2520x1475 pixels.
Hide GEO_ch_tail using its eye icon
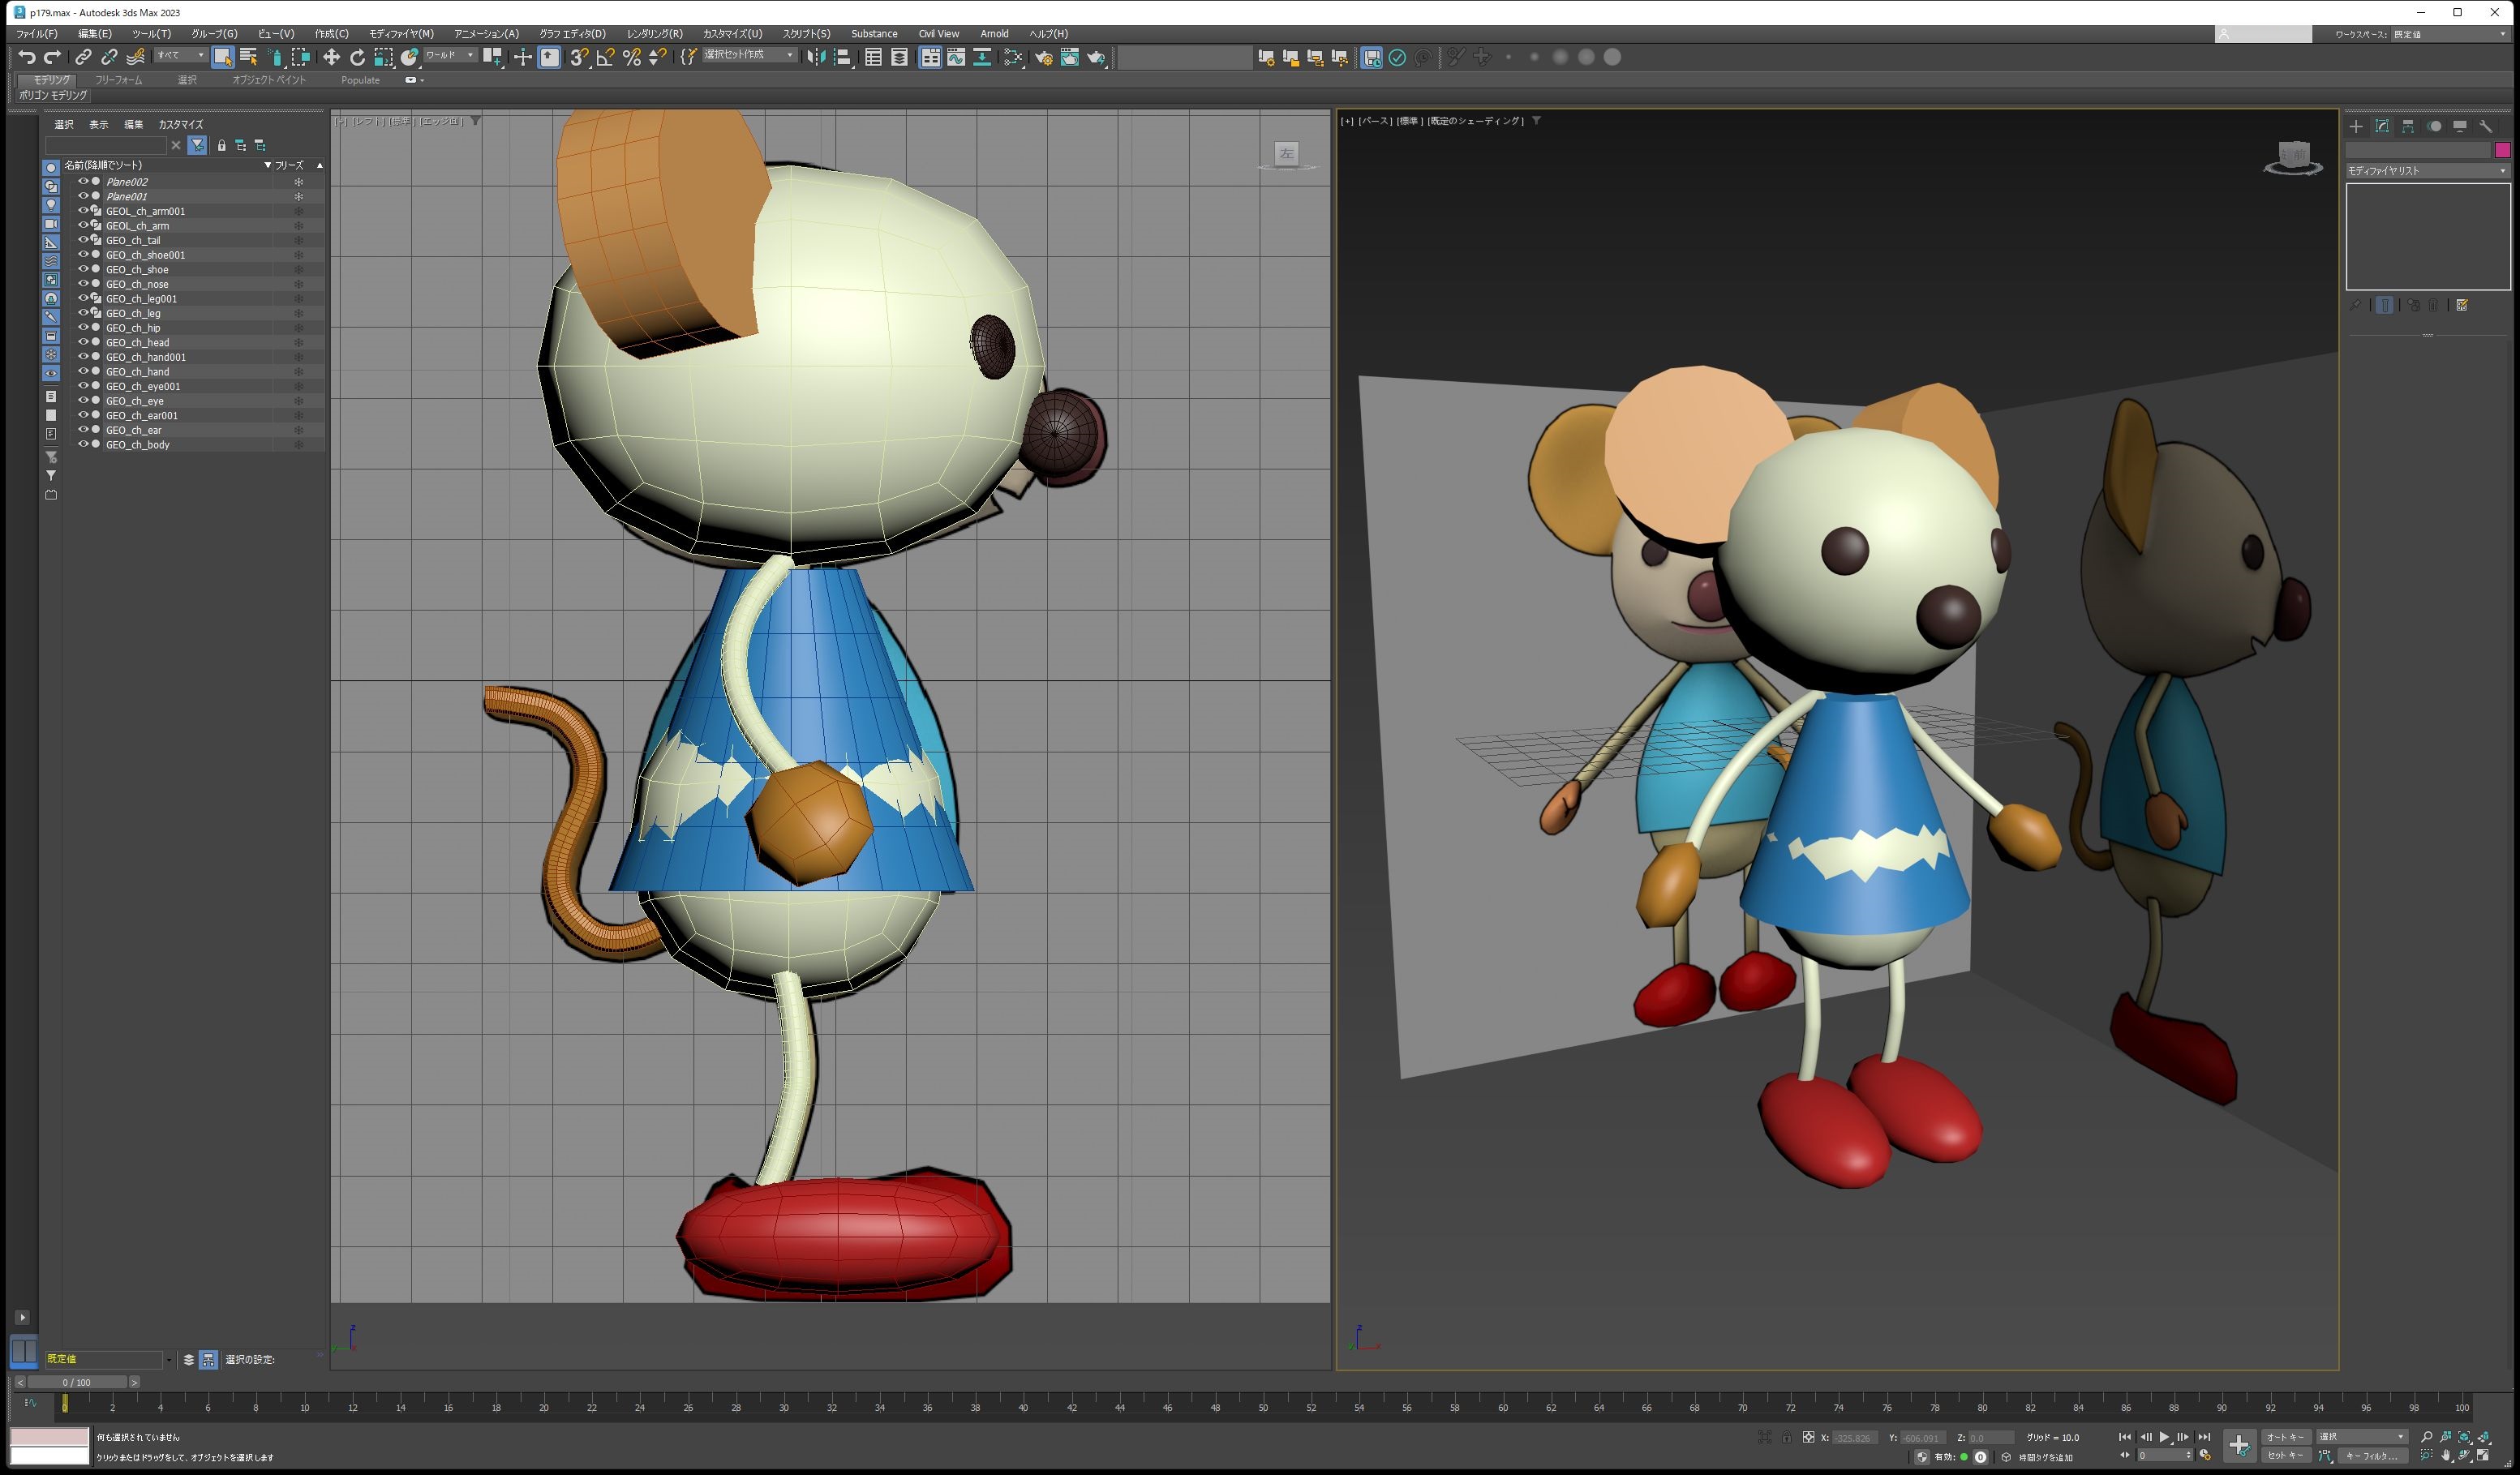(83, 240)
